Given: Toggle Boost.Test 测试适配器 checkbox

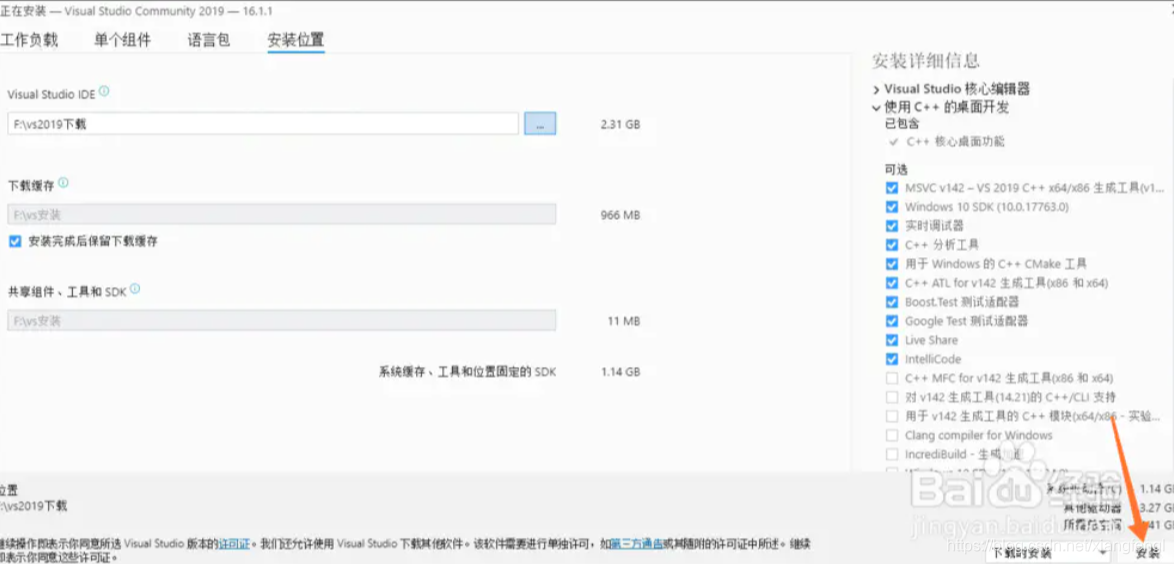Looking at the screenshot, I should [x=891, y=302].
